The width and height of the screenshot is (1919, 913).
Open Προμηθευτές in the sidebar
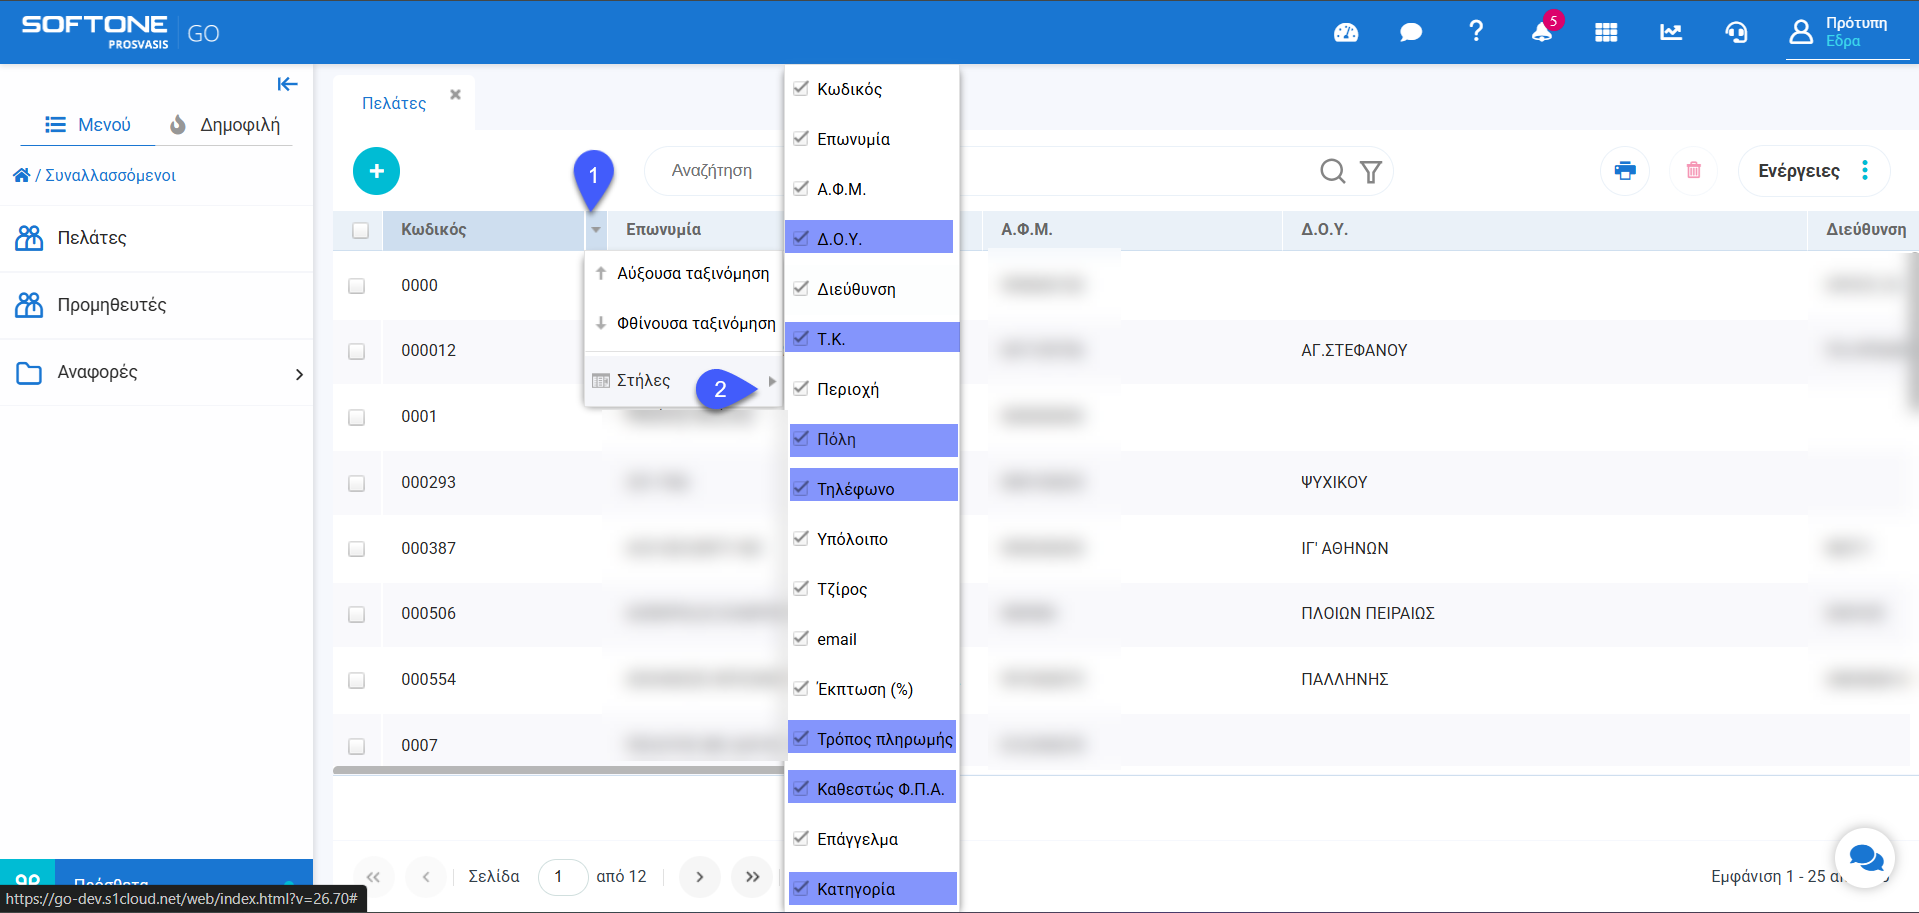coord(111,305)
